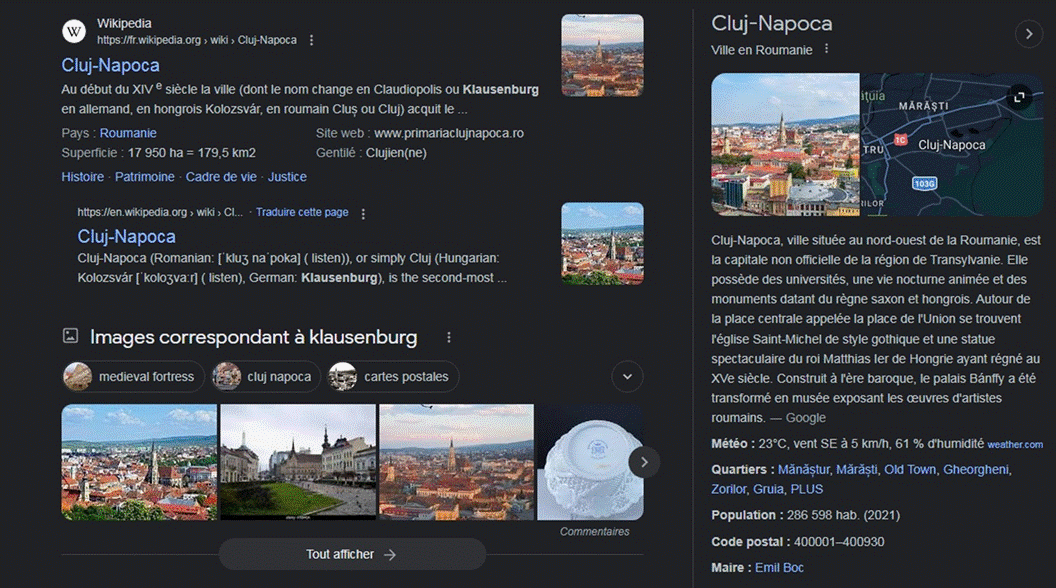Click the fr.wikipedia.org URL breadcrumb

197,40
